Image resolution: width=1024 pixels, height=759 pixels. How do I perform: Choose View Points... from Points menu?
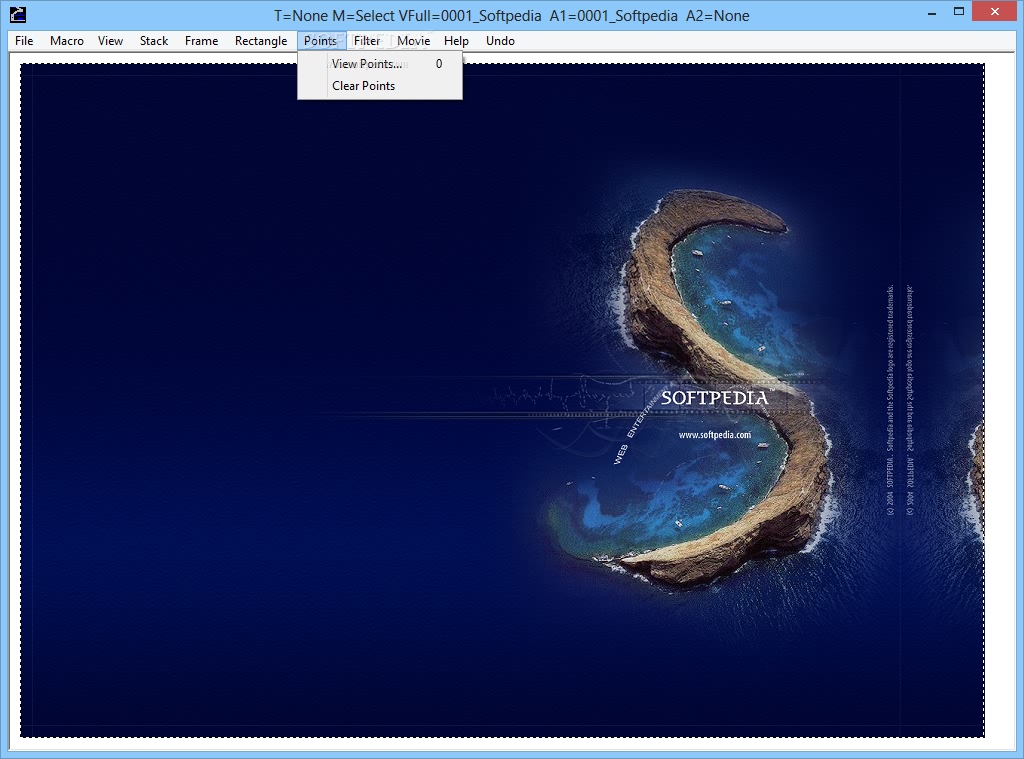click(x=380, y=63)
